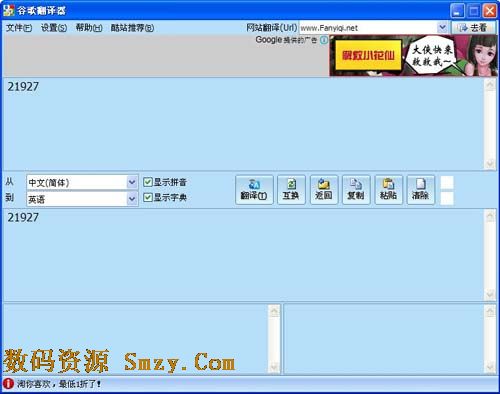The width and height of the screenshot is (500, 394).
Task: Click the game ad banner image
Action: coord(413,56)
